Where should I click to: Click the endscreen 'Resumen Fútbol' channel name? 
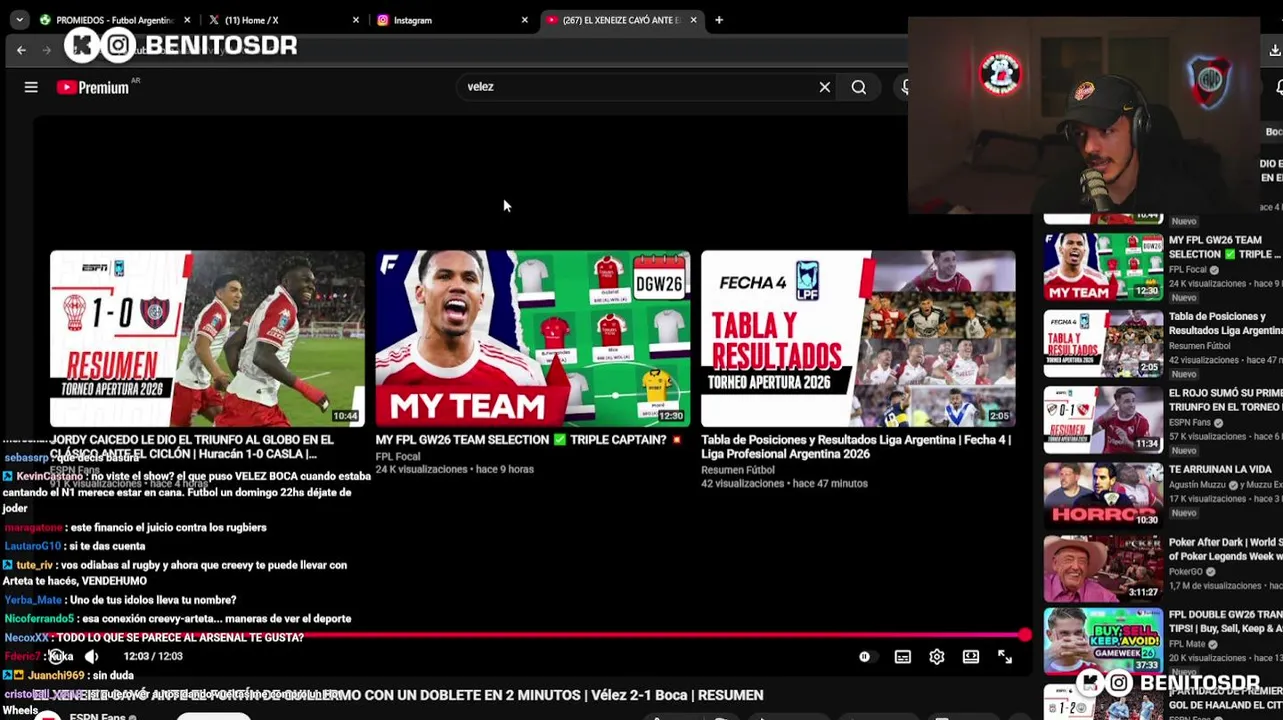(x=738, y=470)
